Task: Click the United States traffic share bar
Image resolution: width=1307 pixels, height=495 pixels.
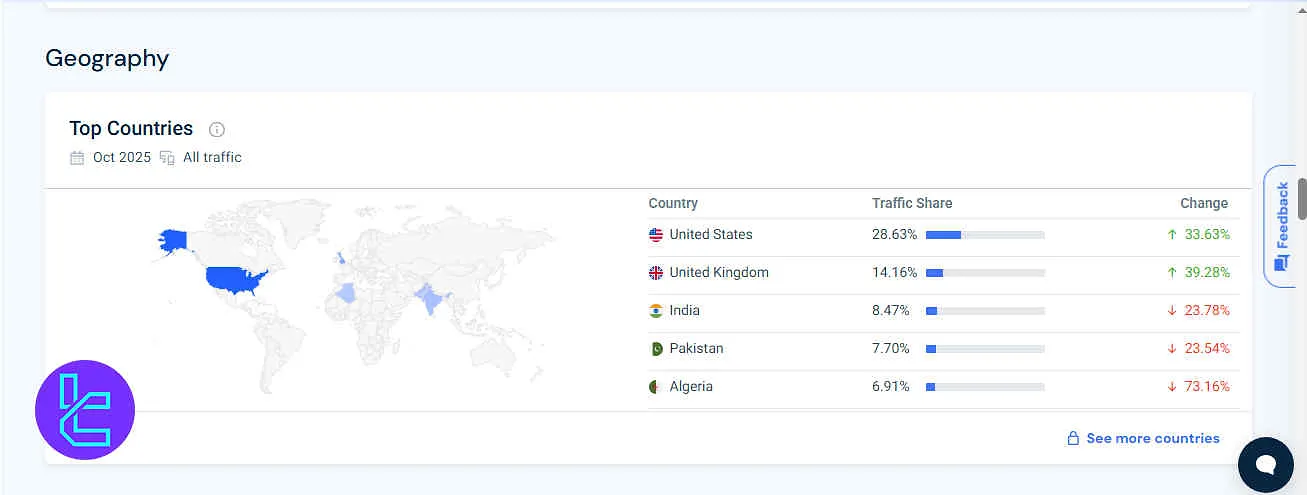Action: (984, 235)
